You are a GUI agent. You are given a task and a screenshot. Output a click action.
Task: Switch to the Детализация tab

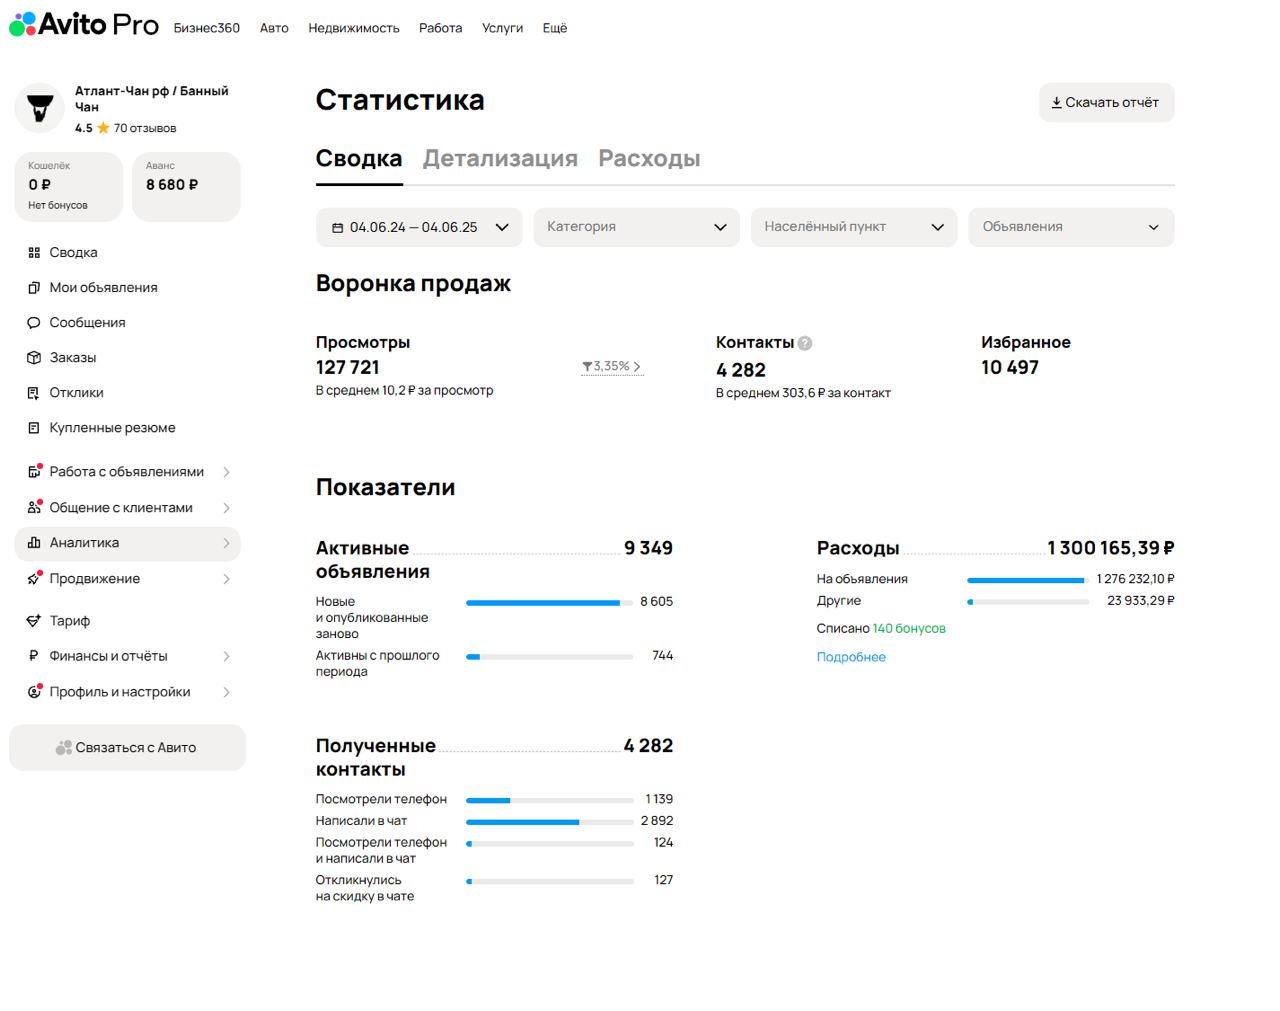point(500,158)
